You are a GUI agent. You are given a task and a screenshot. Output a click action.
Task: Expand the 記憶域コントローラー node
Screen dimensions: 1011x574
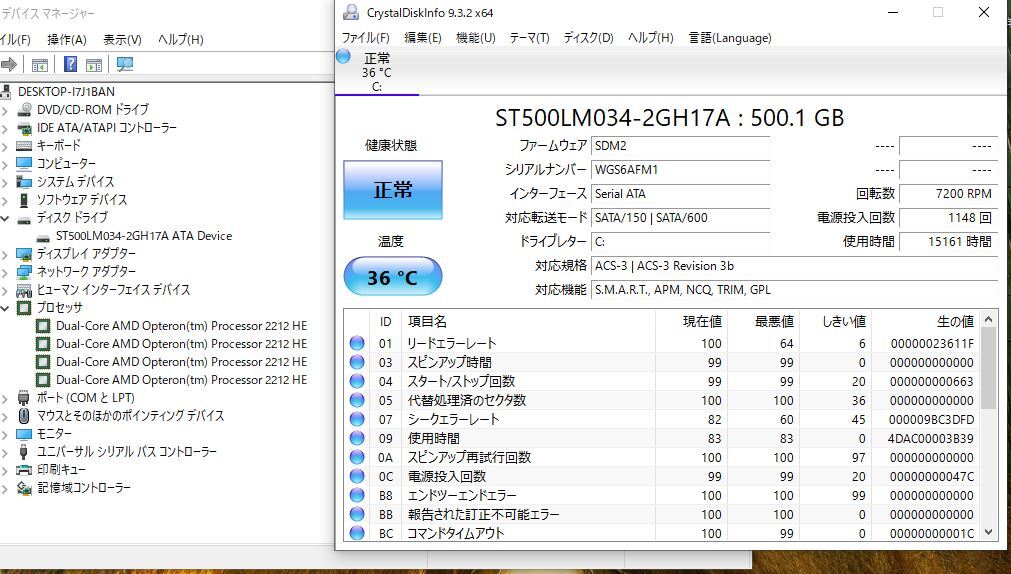coord(5,488)
